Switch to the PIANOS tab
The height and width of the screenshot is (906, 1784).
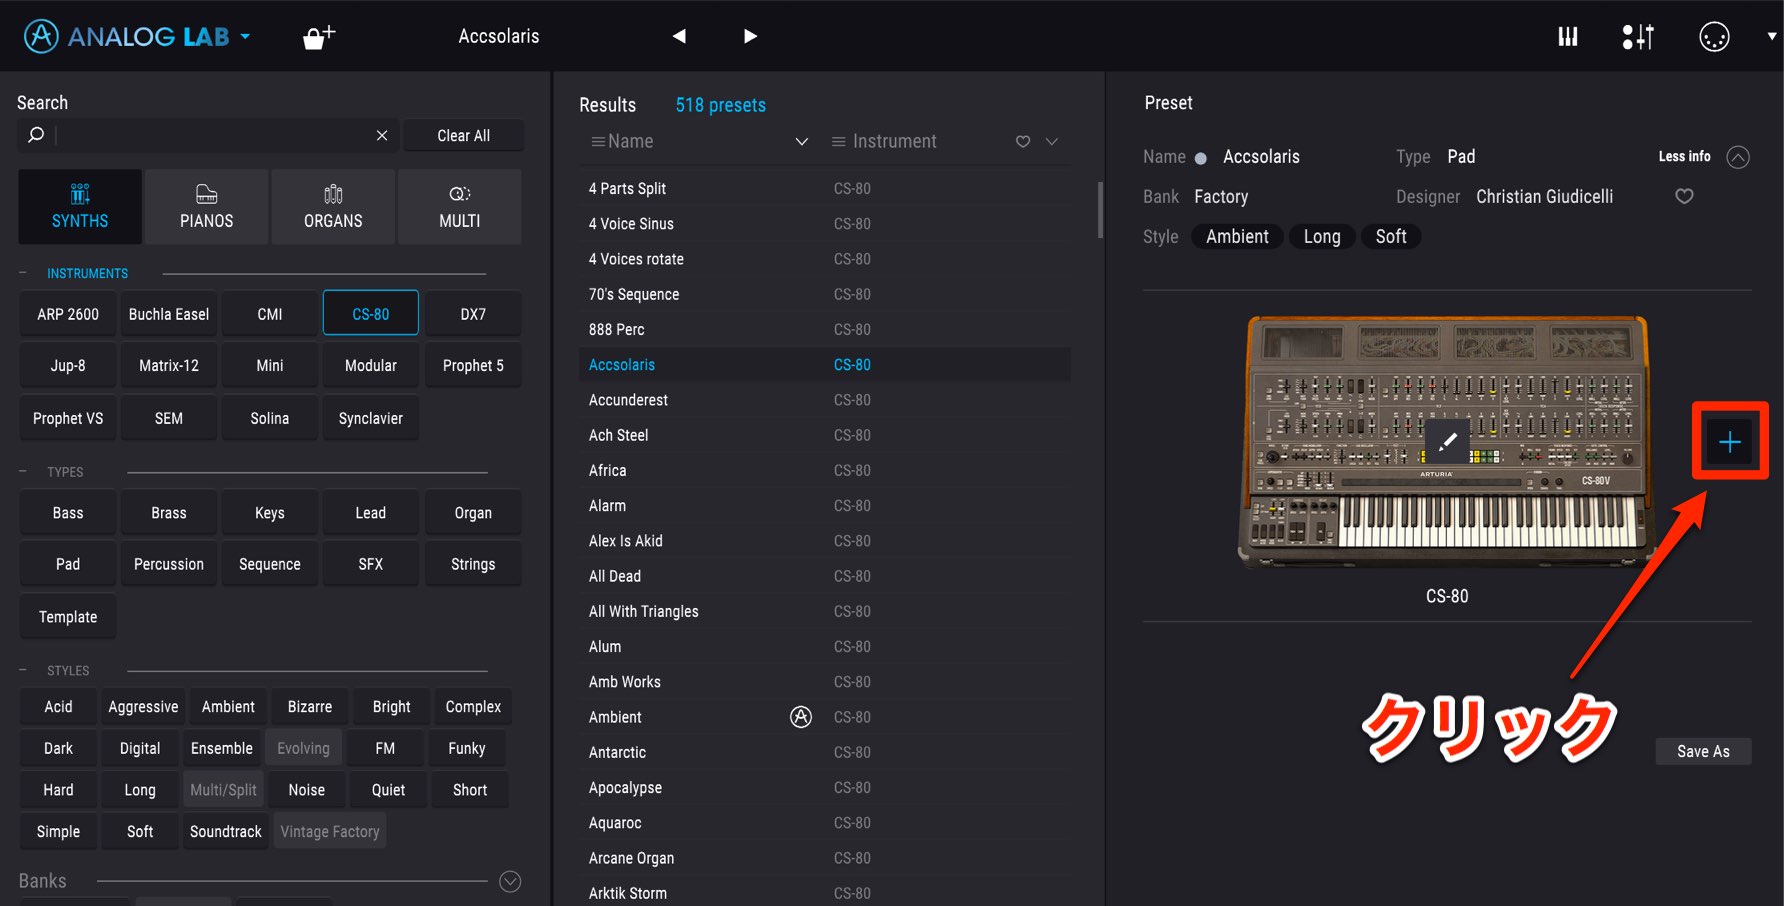click(207, 207)
